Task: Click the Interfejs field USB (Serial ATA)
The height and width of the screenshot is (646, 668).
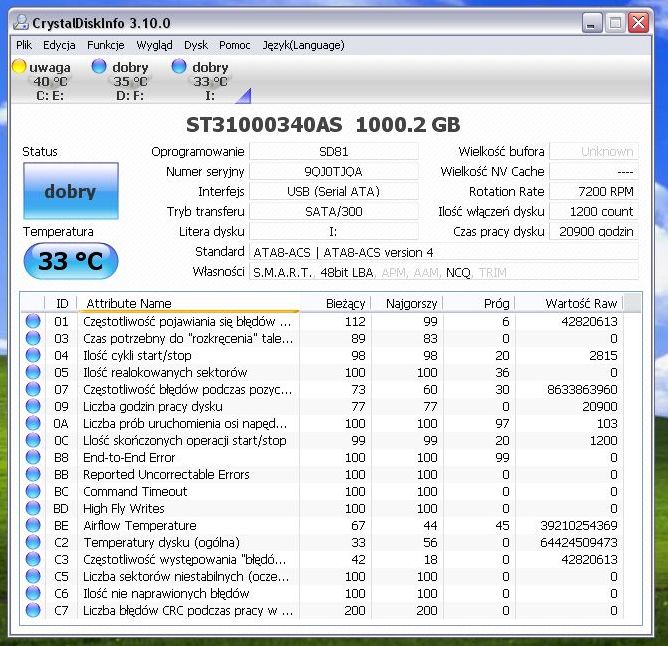Action: 334,192
